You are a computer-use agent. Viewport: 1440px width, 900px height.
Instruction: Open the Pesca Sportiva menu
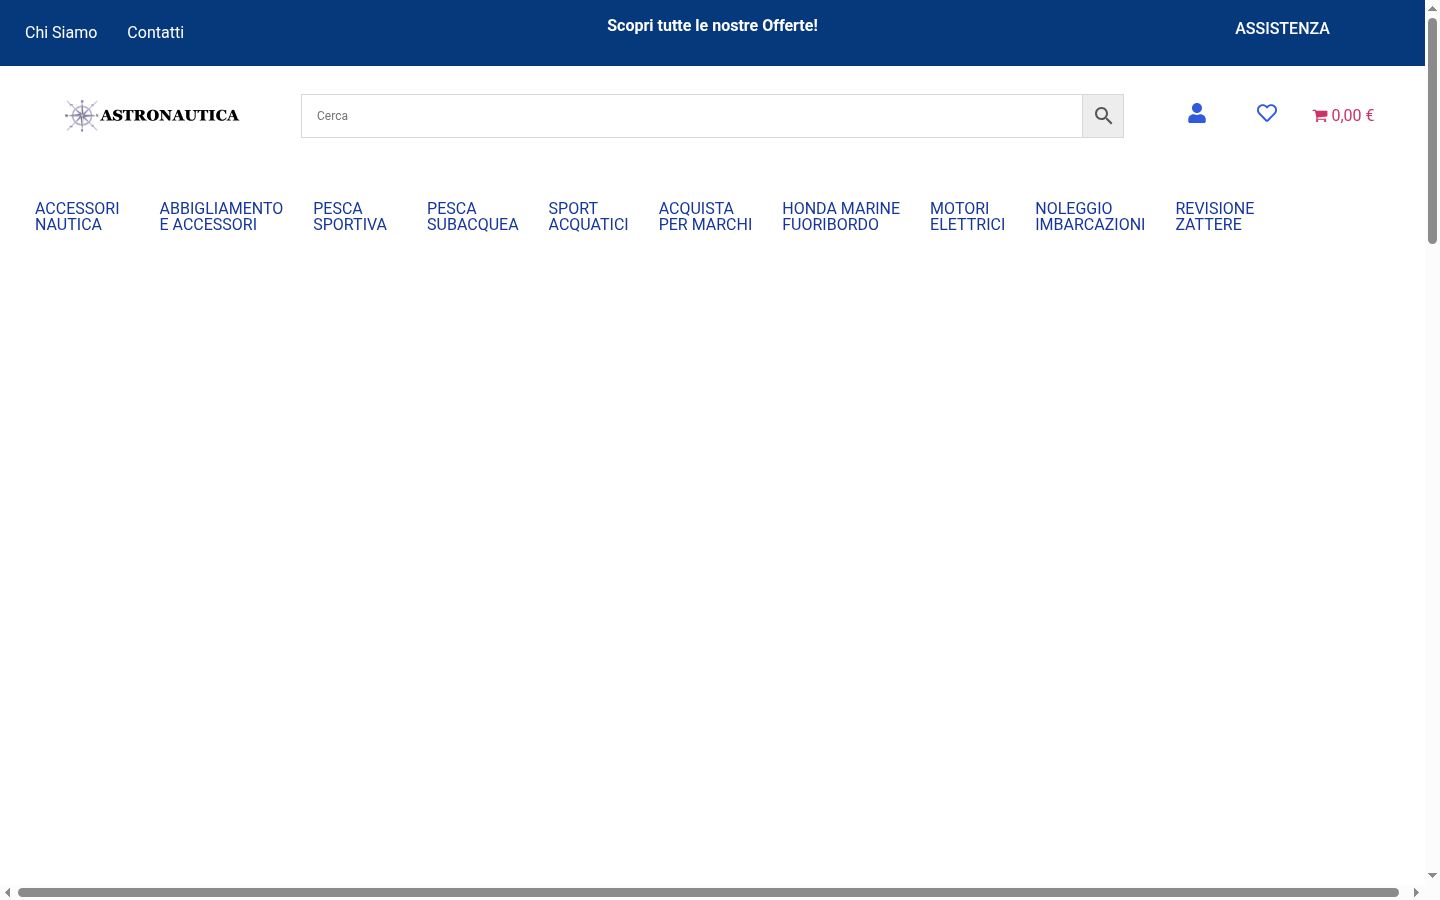click(350, 216)
